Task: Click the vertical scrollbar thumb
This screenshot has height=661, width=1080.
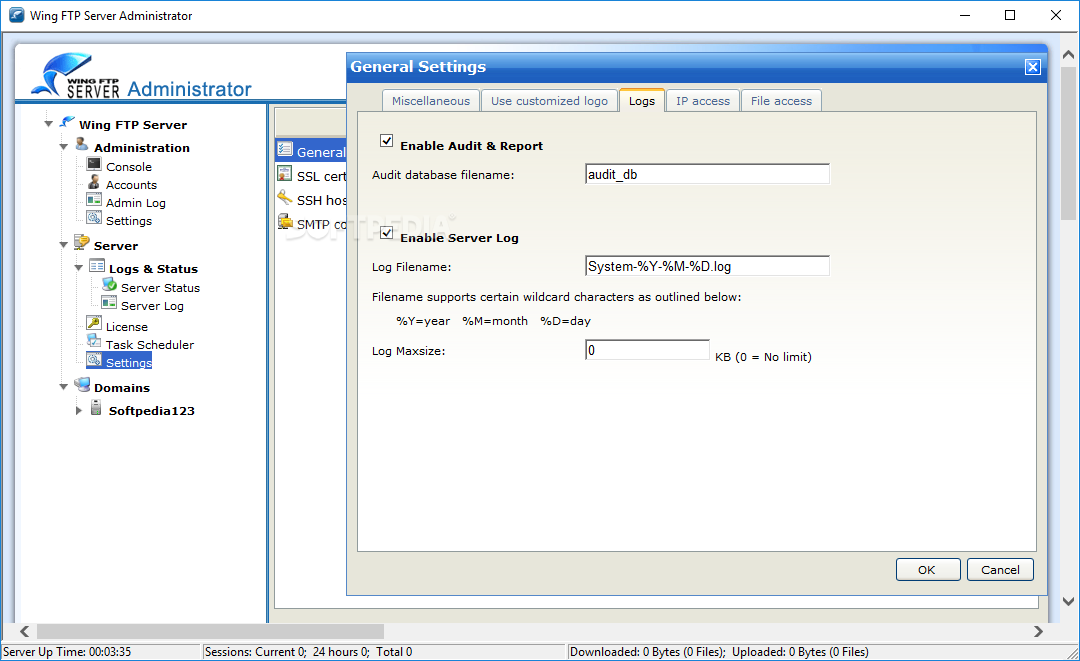Action: (1068, 143)
